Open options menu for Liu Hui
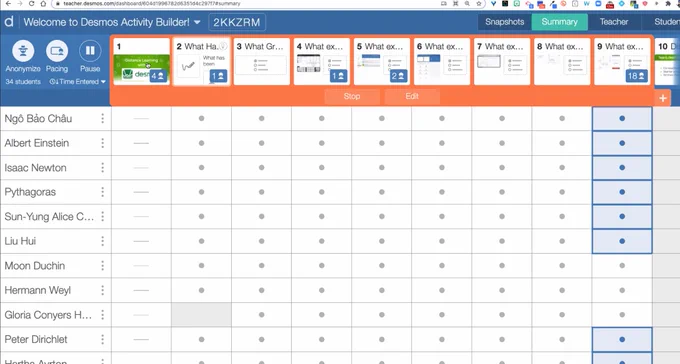This screenshot has width=680, height=364. tap(103, 241)
